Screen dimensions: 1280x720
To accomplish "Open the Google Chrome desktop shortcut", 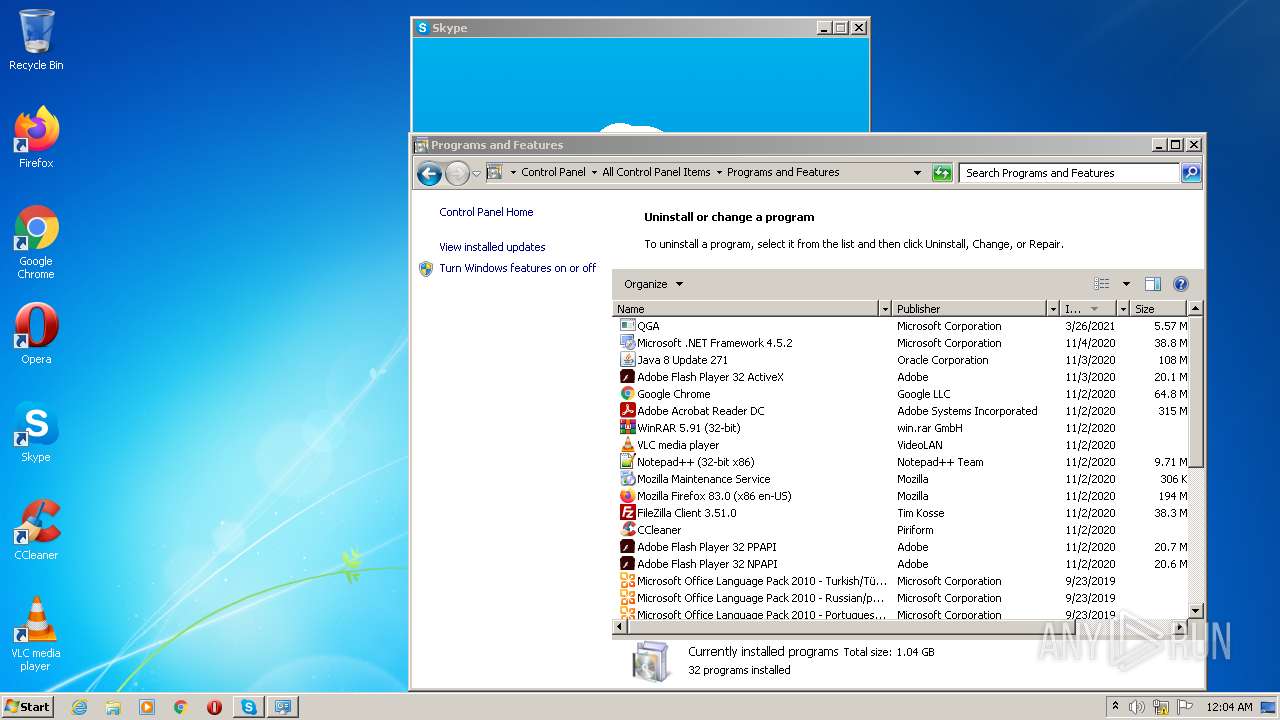I will pos(36,242).
